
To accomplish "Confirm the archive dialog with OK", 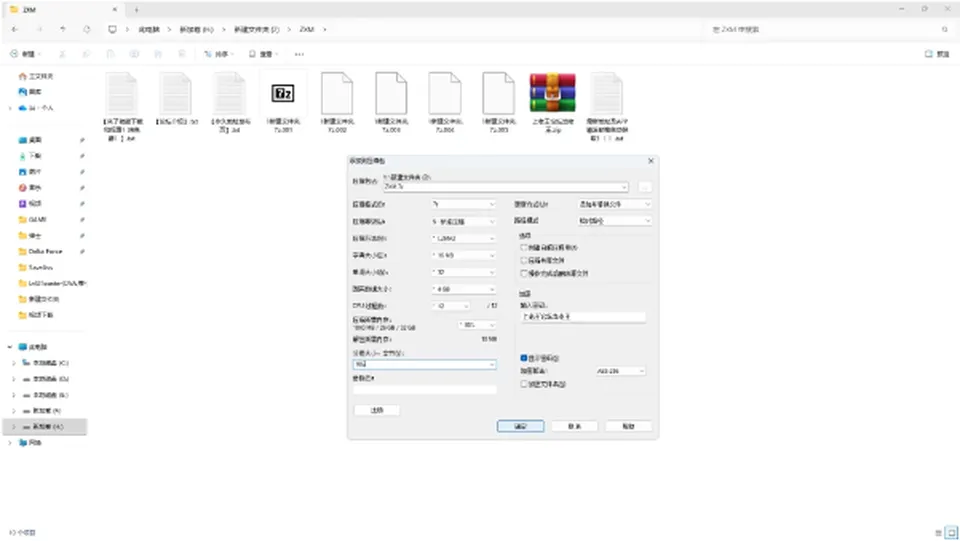I will 520,426.
